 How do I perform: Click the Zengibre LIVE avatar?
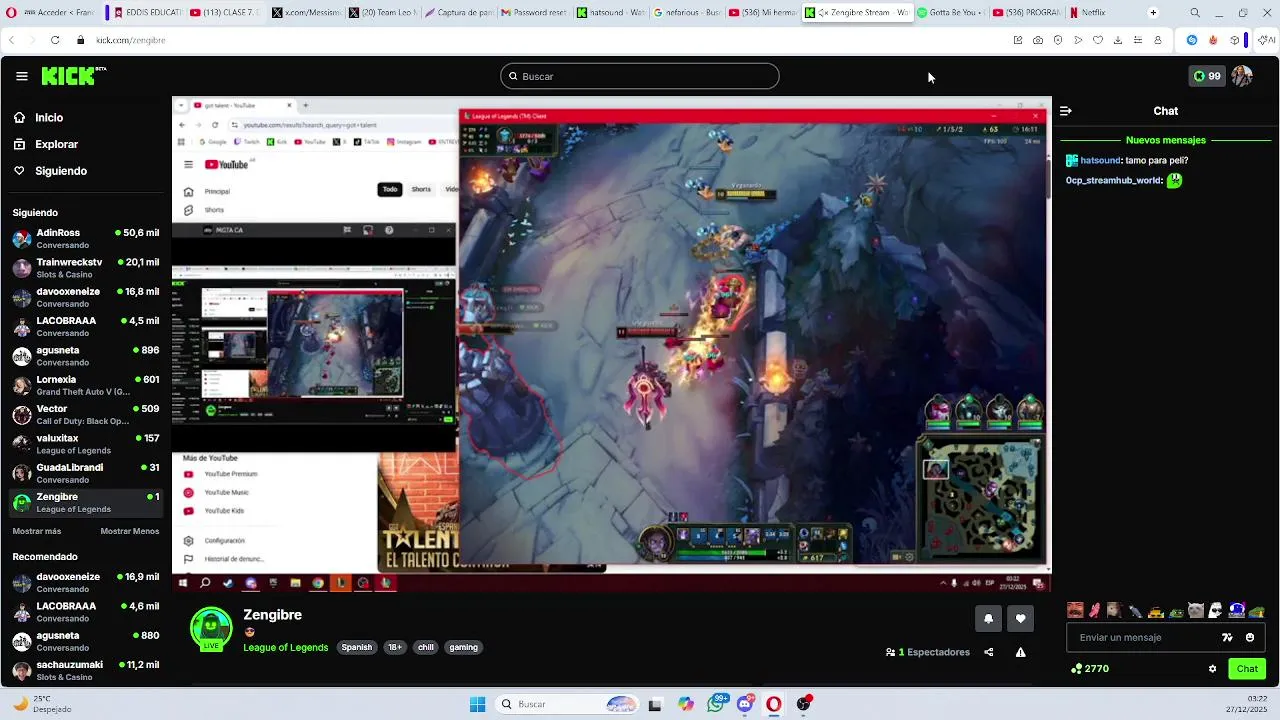[x=211, y=628]
